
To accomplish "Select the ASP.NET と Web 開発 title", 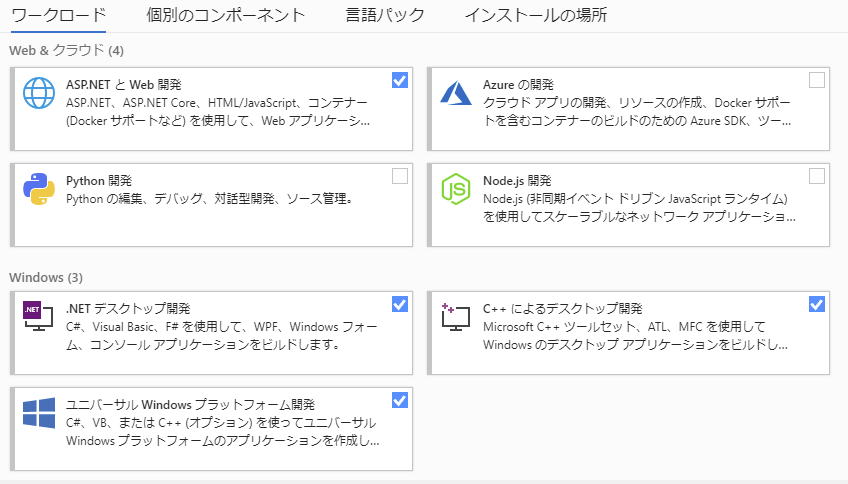I will tap(124, 85).
